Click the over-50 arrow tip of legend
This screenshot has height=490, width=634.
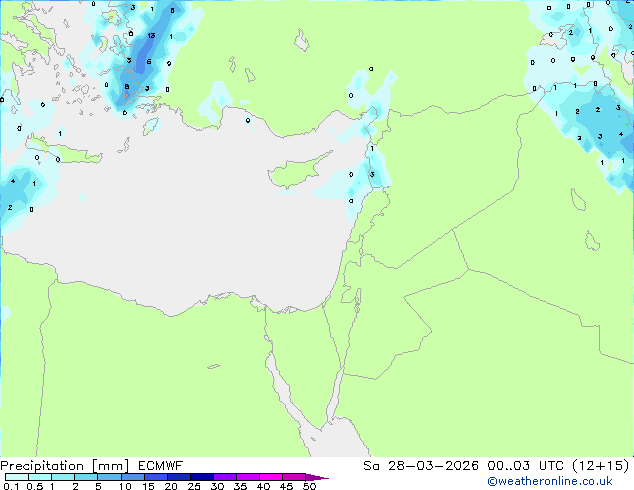(317, 477)
